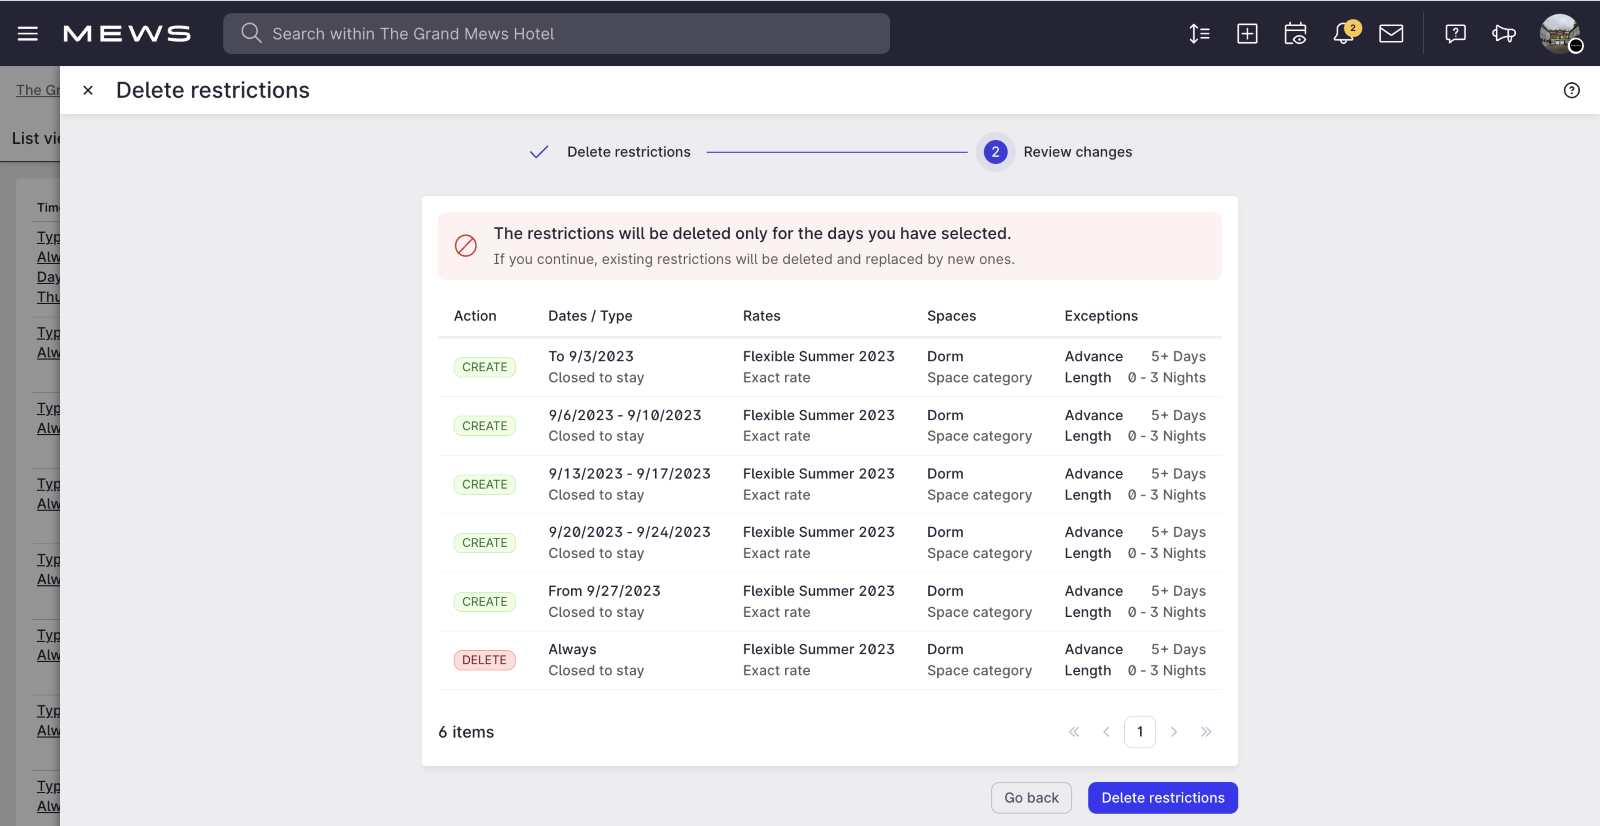Jump to first page with double chevron
This screenshot has width=1600, height=826.
[x=1074, y=732]
